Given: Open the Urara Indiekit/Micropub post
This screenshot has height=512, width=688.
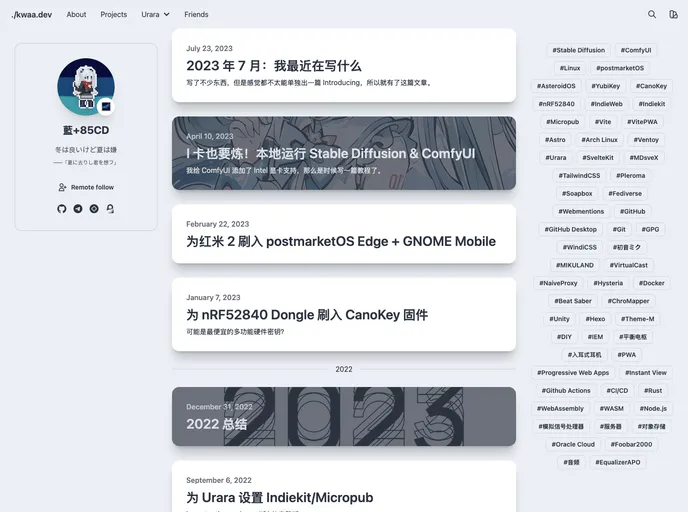Looking at the screenshot, I should tap(344, 486).
